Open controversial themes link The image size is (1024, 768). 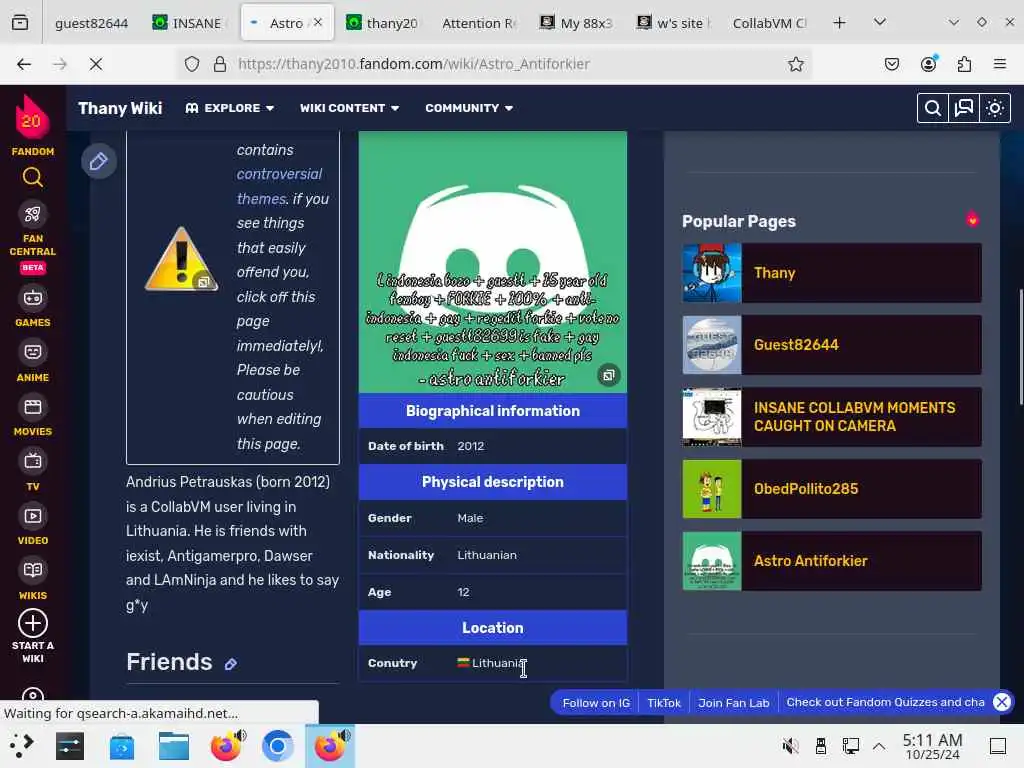tap(279, 186)
